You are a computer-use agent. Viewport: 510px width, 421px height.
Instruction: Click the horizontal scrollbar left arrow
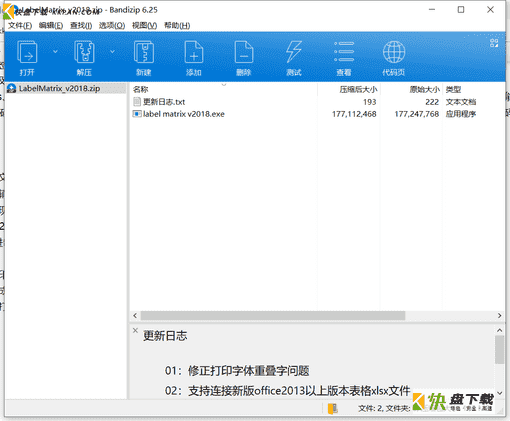point(135,316)
